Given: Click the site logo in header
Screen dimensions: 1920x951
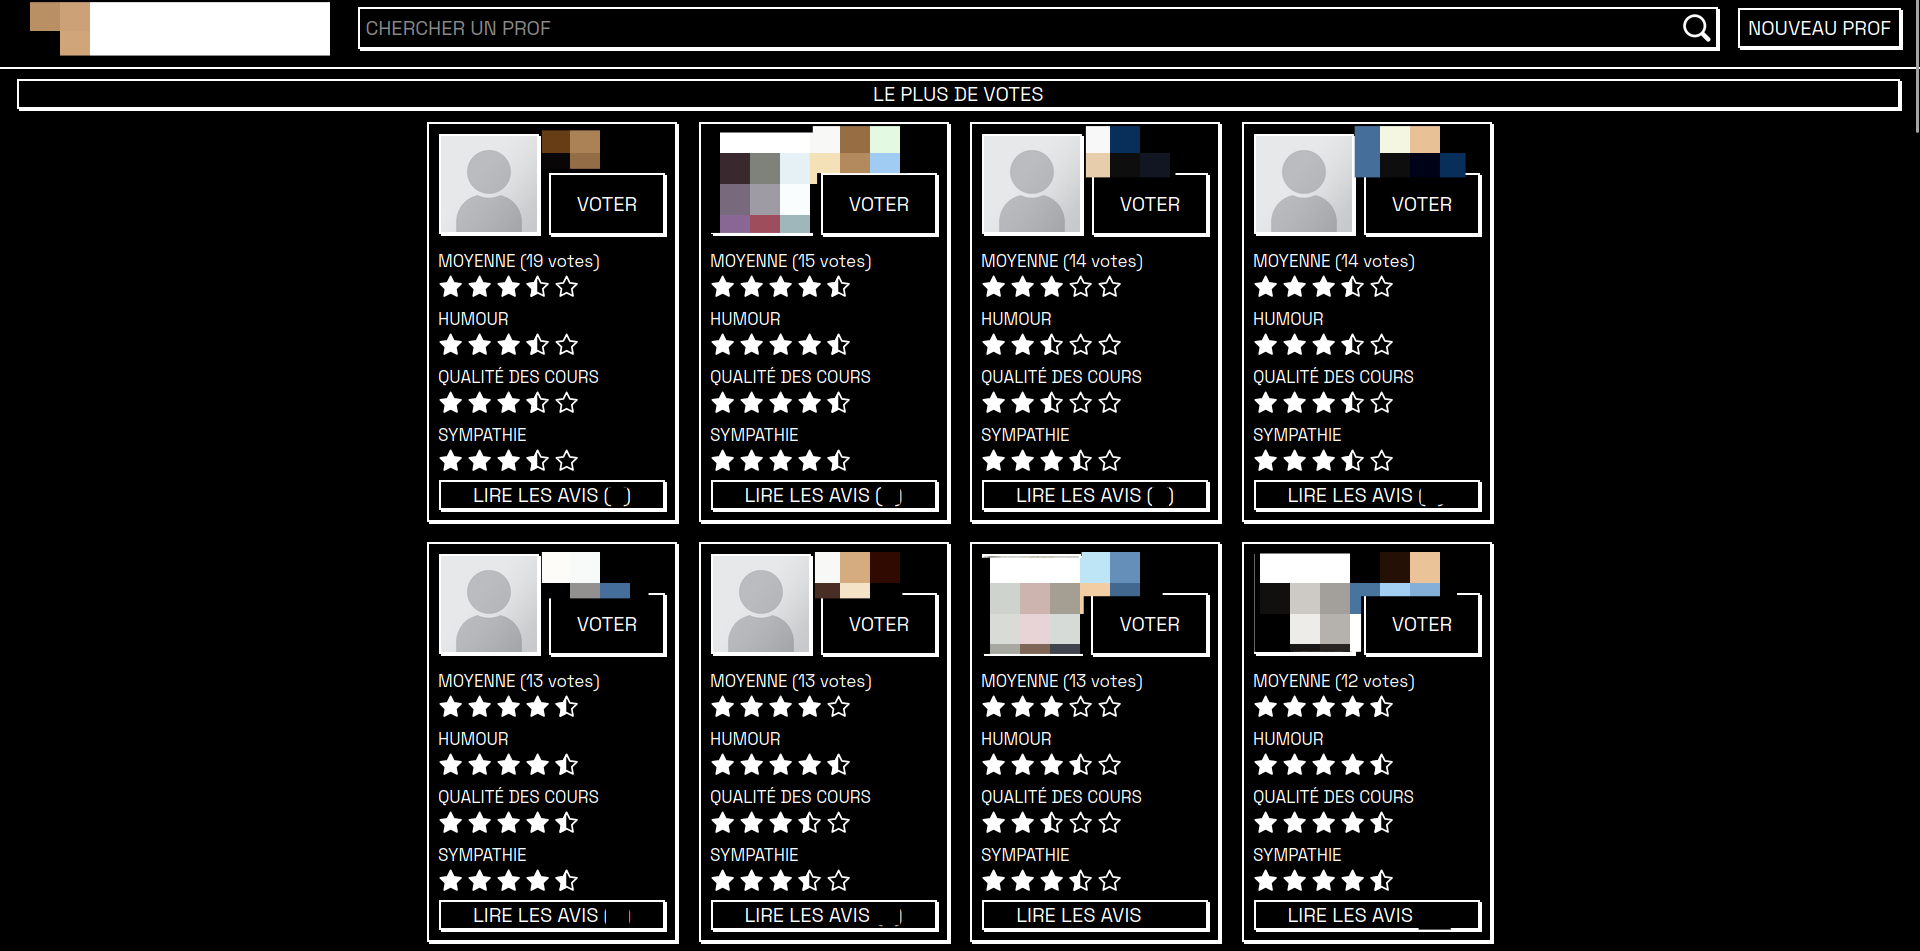Looking at the screenshot, I should pos(180,28).
